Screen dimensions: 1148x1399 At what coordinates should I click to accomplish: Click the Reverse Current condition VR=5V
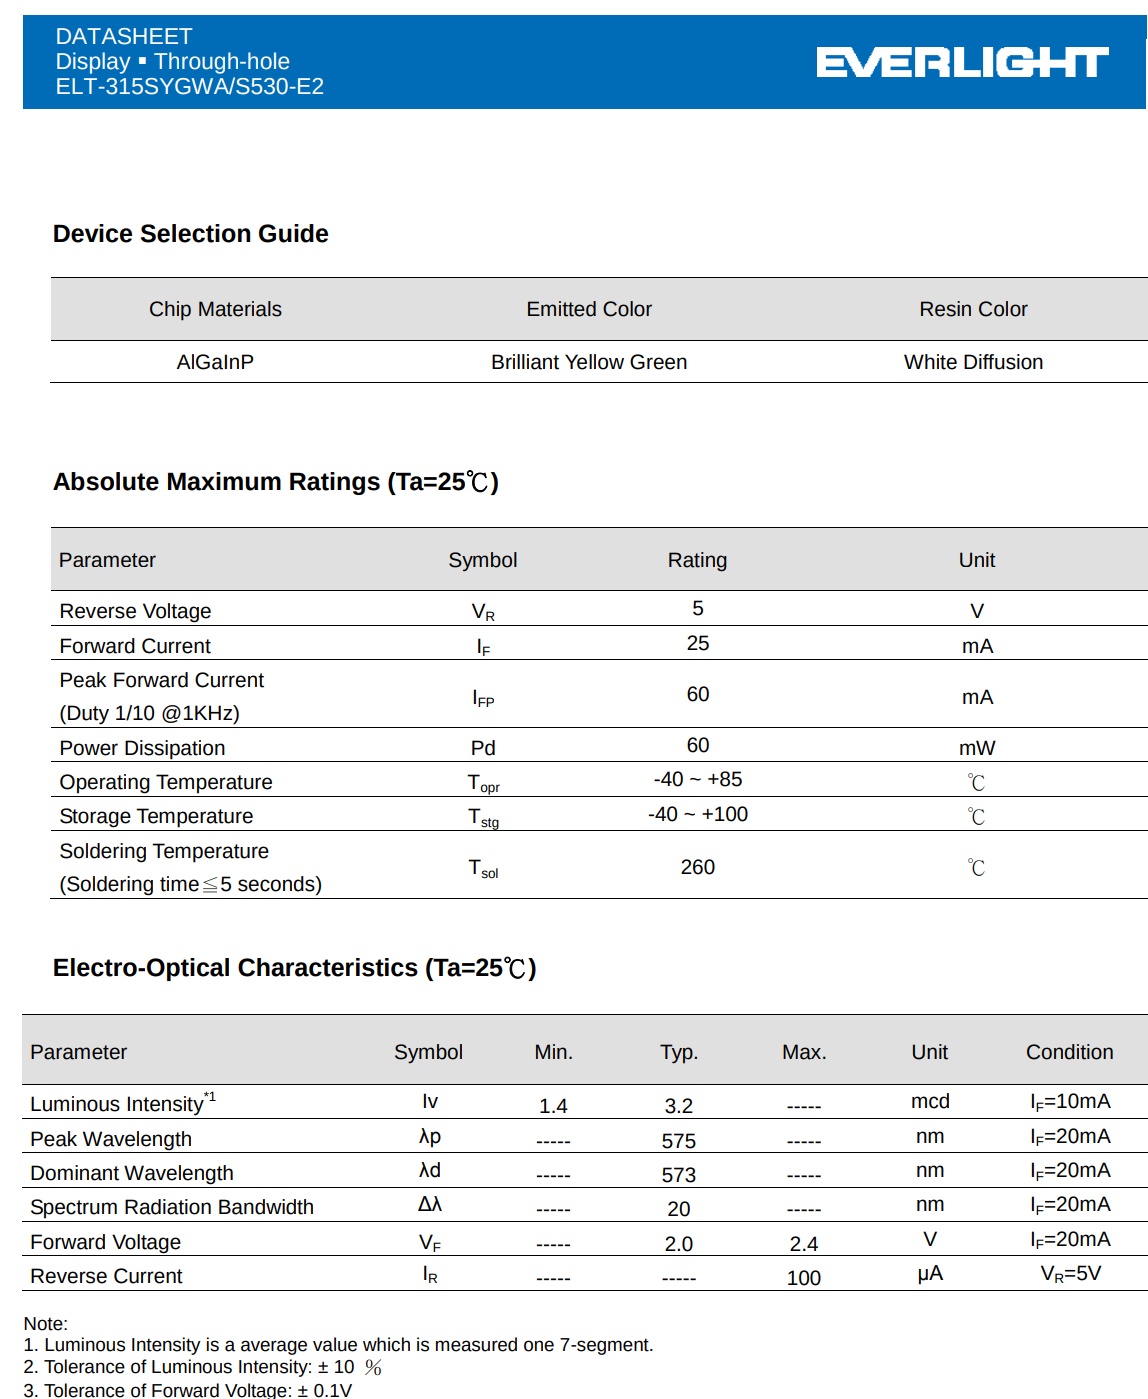pyautogui.click(x=1071, y=1274)
